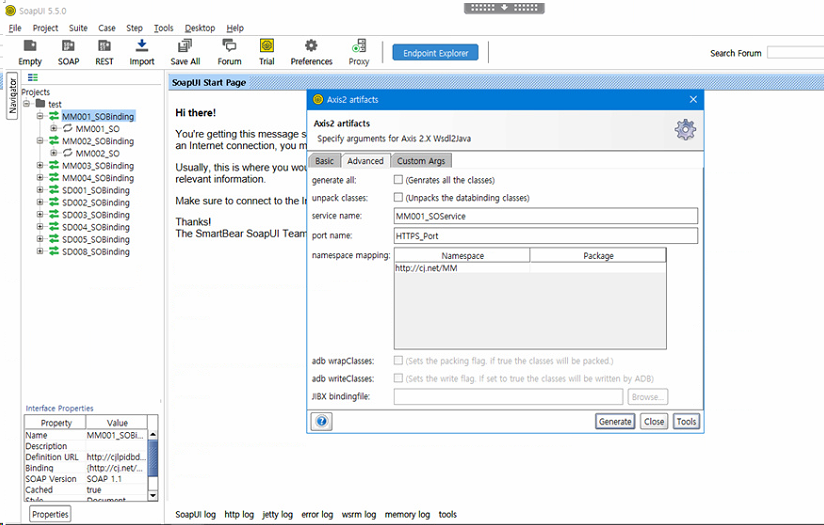Enable the generate all checkbox

pos(398,180)
